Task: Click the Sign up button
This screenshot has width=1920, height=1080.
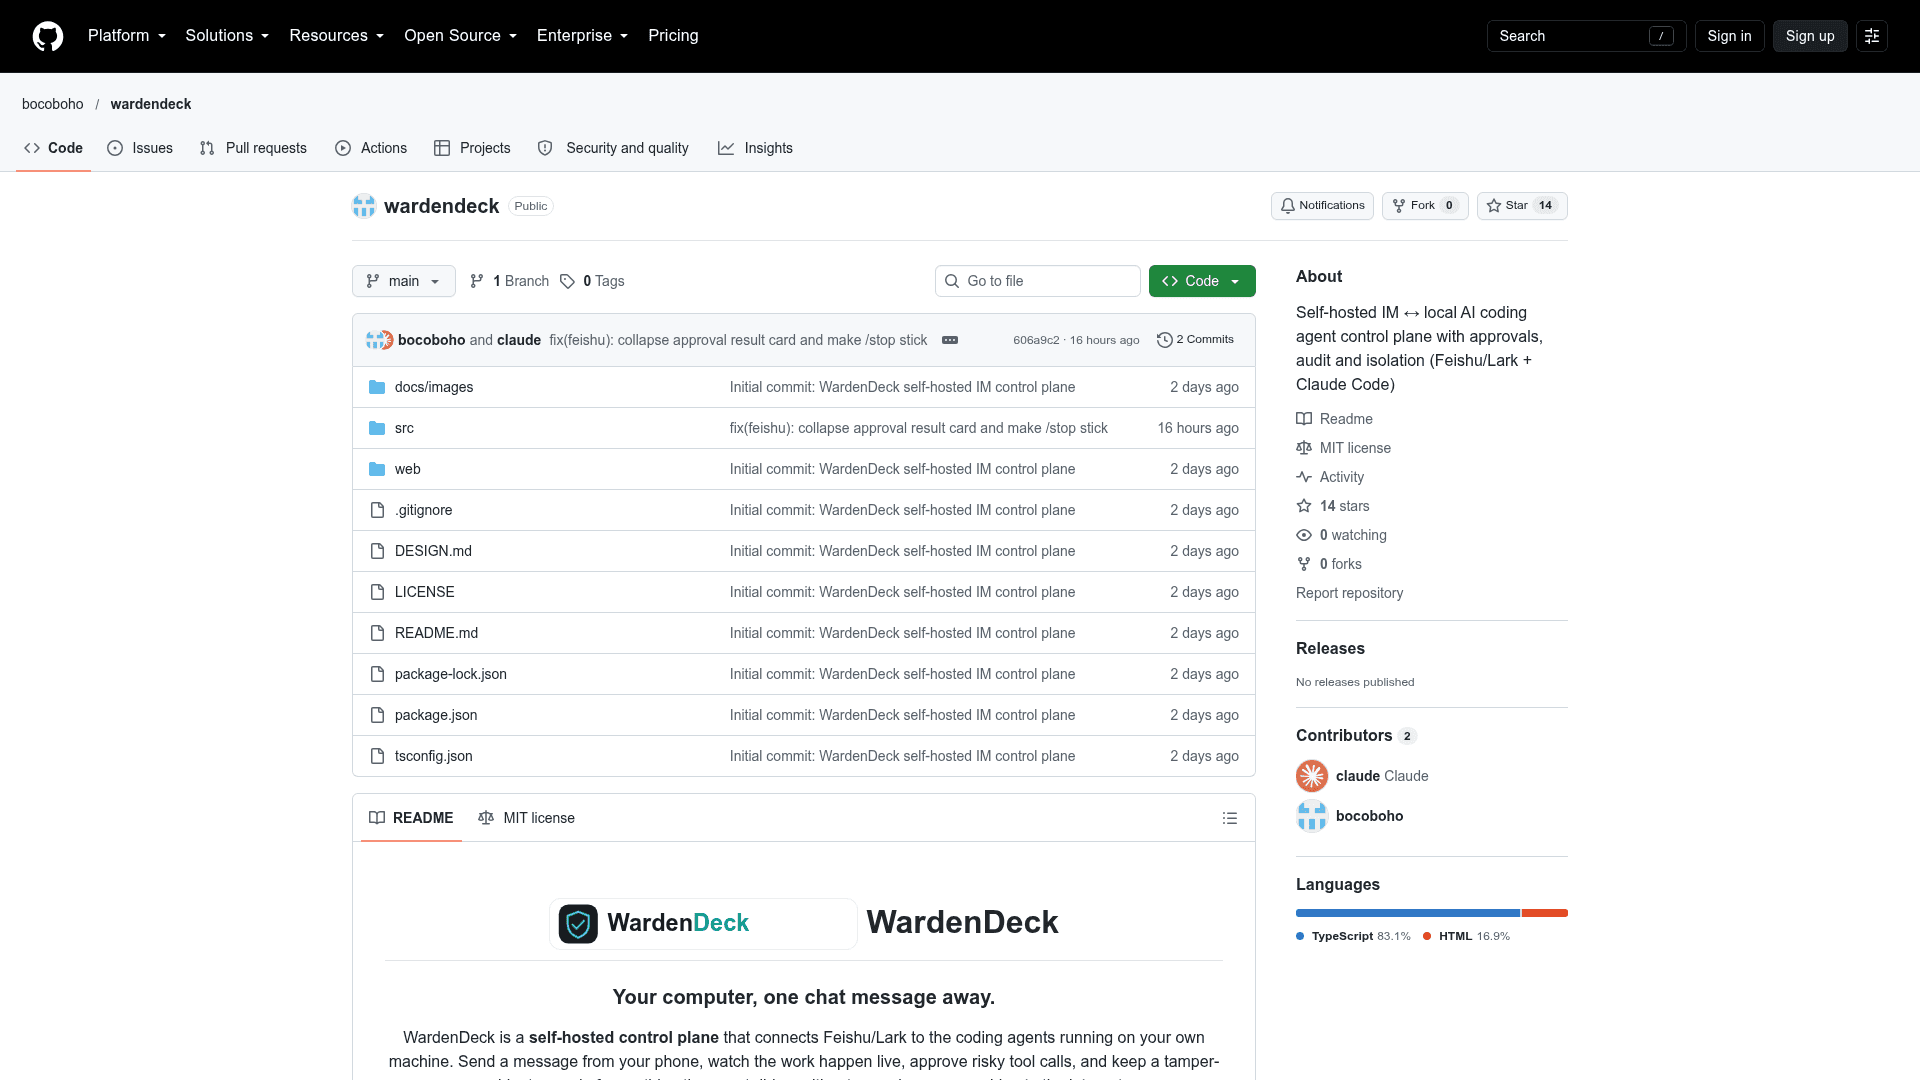Action: coord(1810,36)
